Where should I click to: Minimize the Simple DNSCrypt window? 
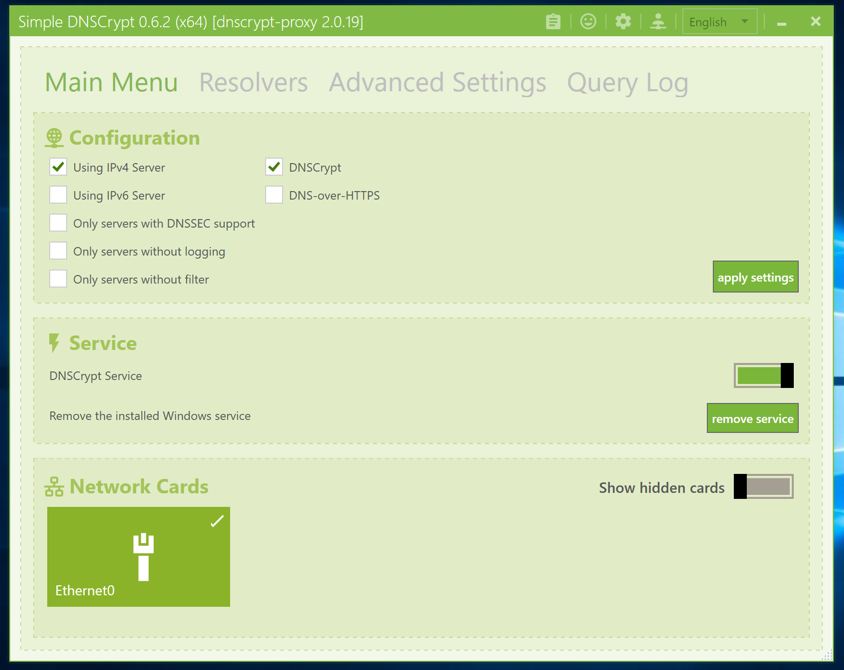tap(782, 23)
